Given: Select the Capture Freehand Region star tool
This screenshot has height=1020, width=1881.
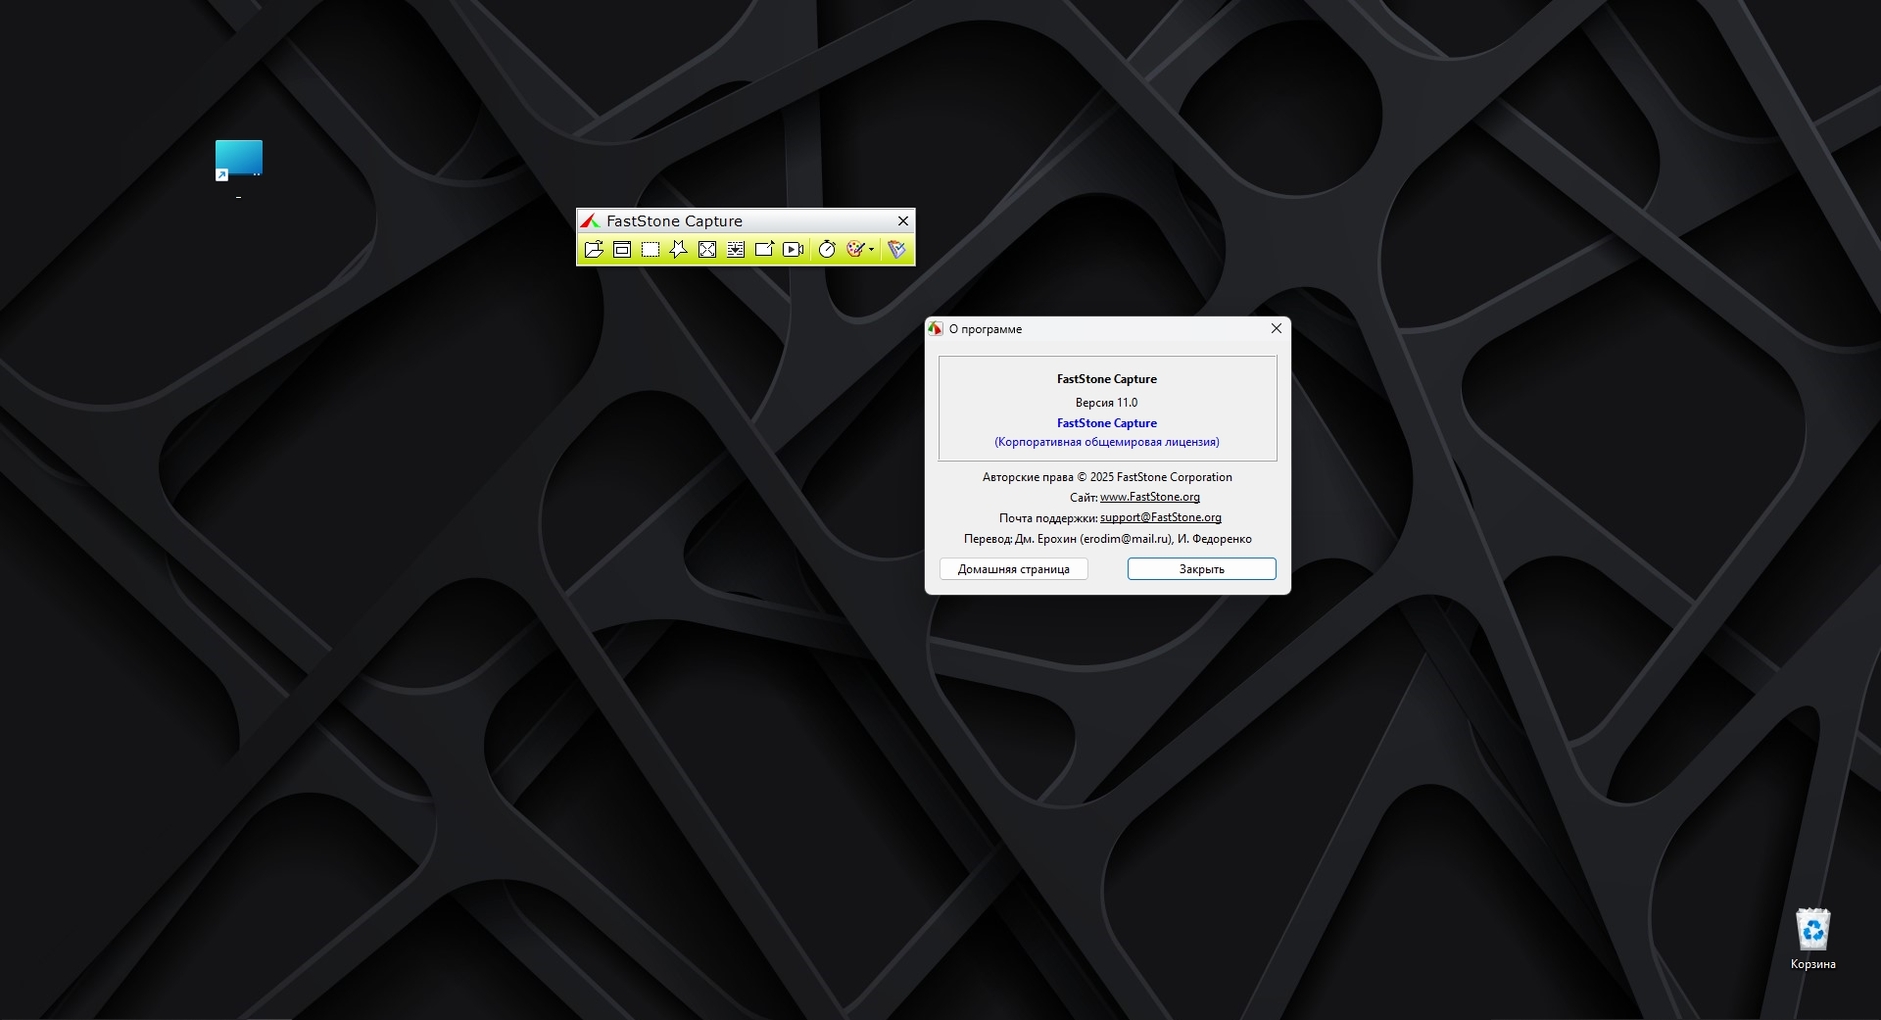Looking at the screenshot, I should click(679, 249).
